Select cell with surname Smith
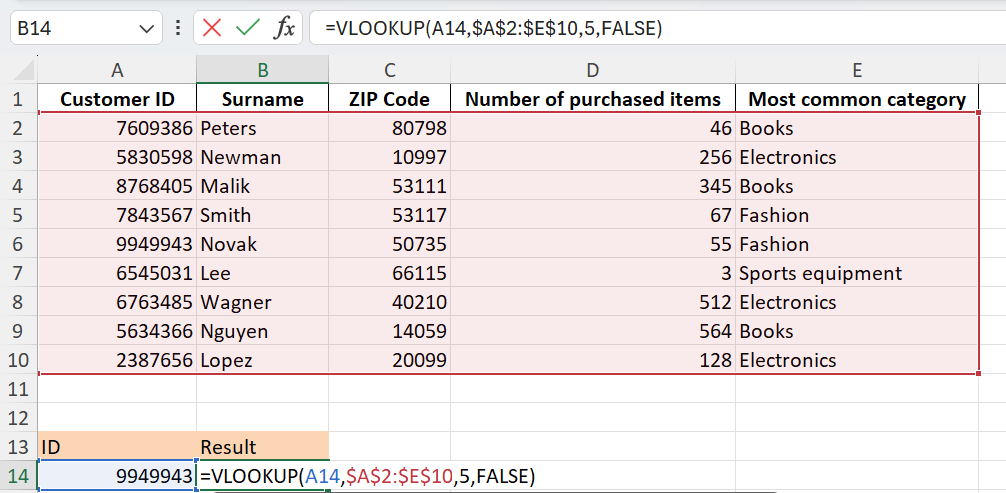The image size is (1006, 493). [262, 215]
